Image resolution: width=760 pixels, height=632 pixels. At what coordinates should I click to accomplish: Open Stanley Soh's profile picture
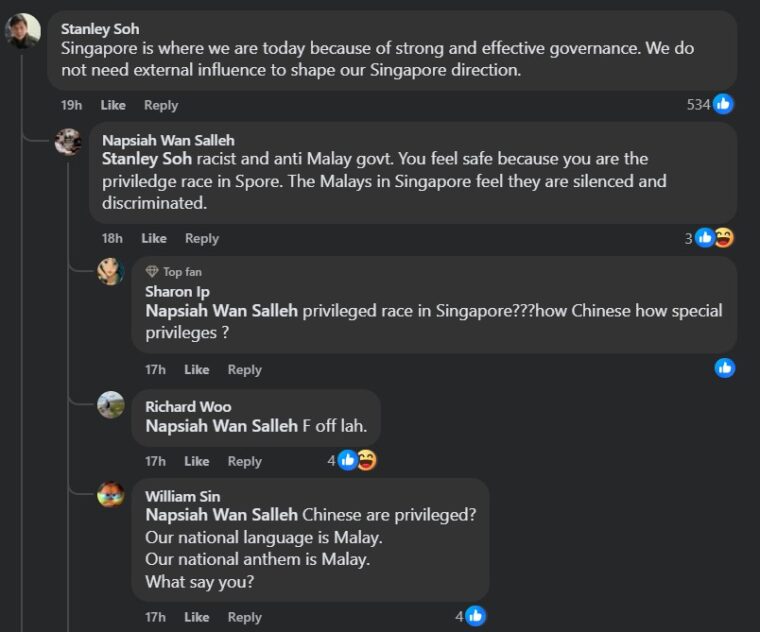(x=22, y=31)
